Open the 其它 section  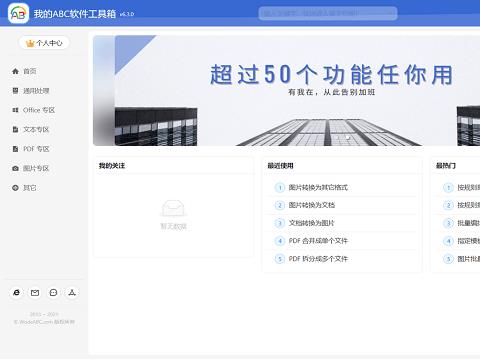coord(24,188)
